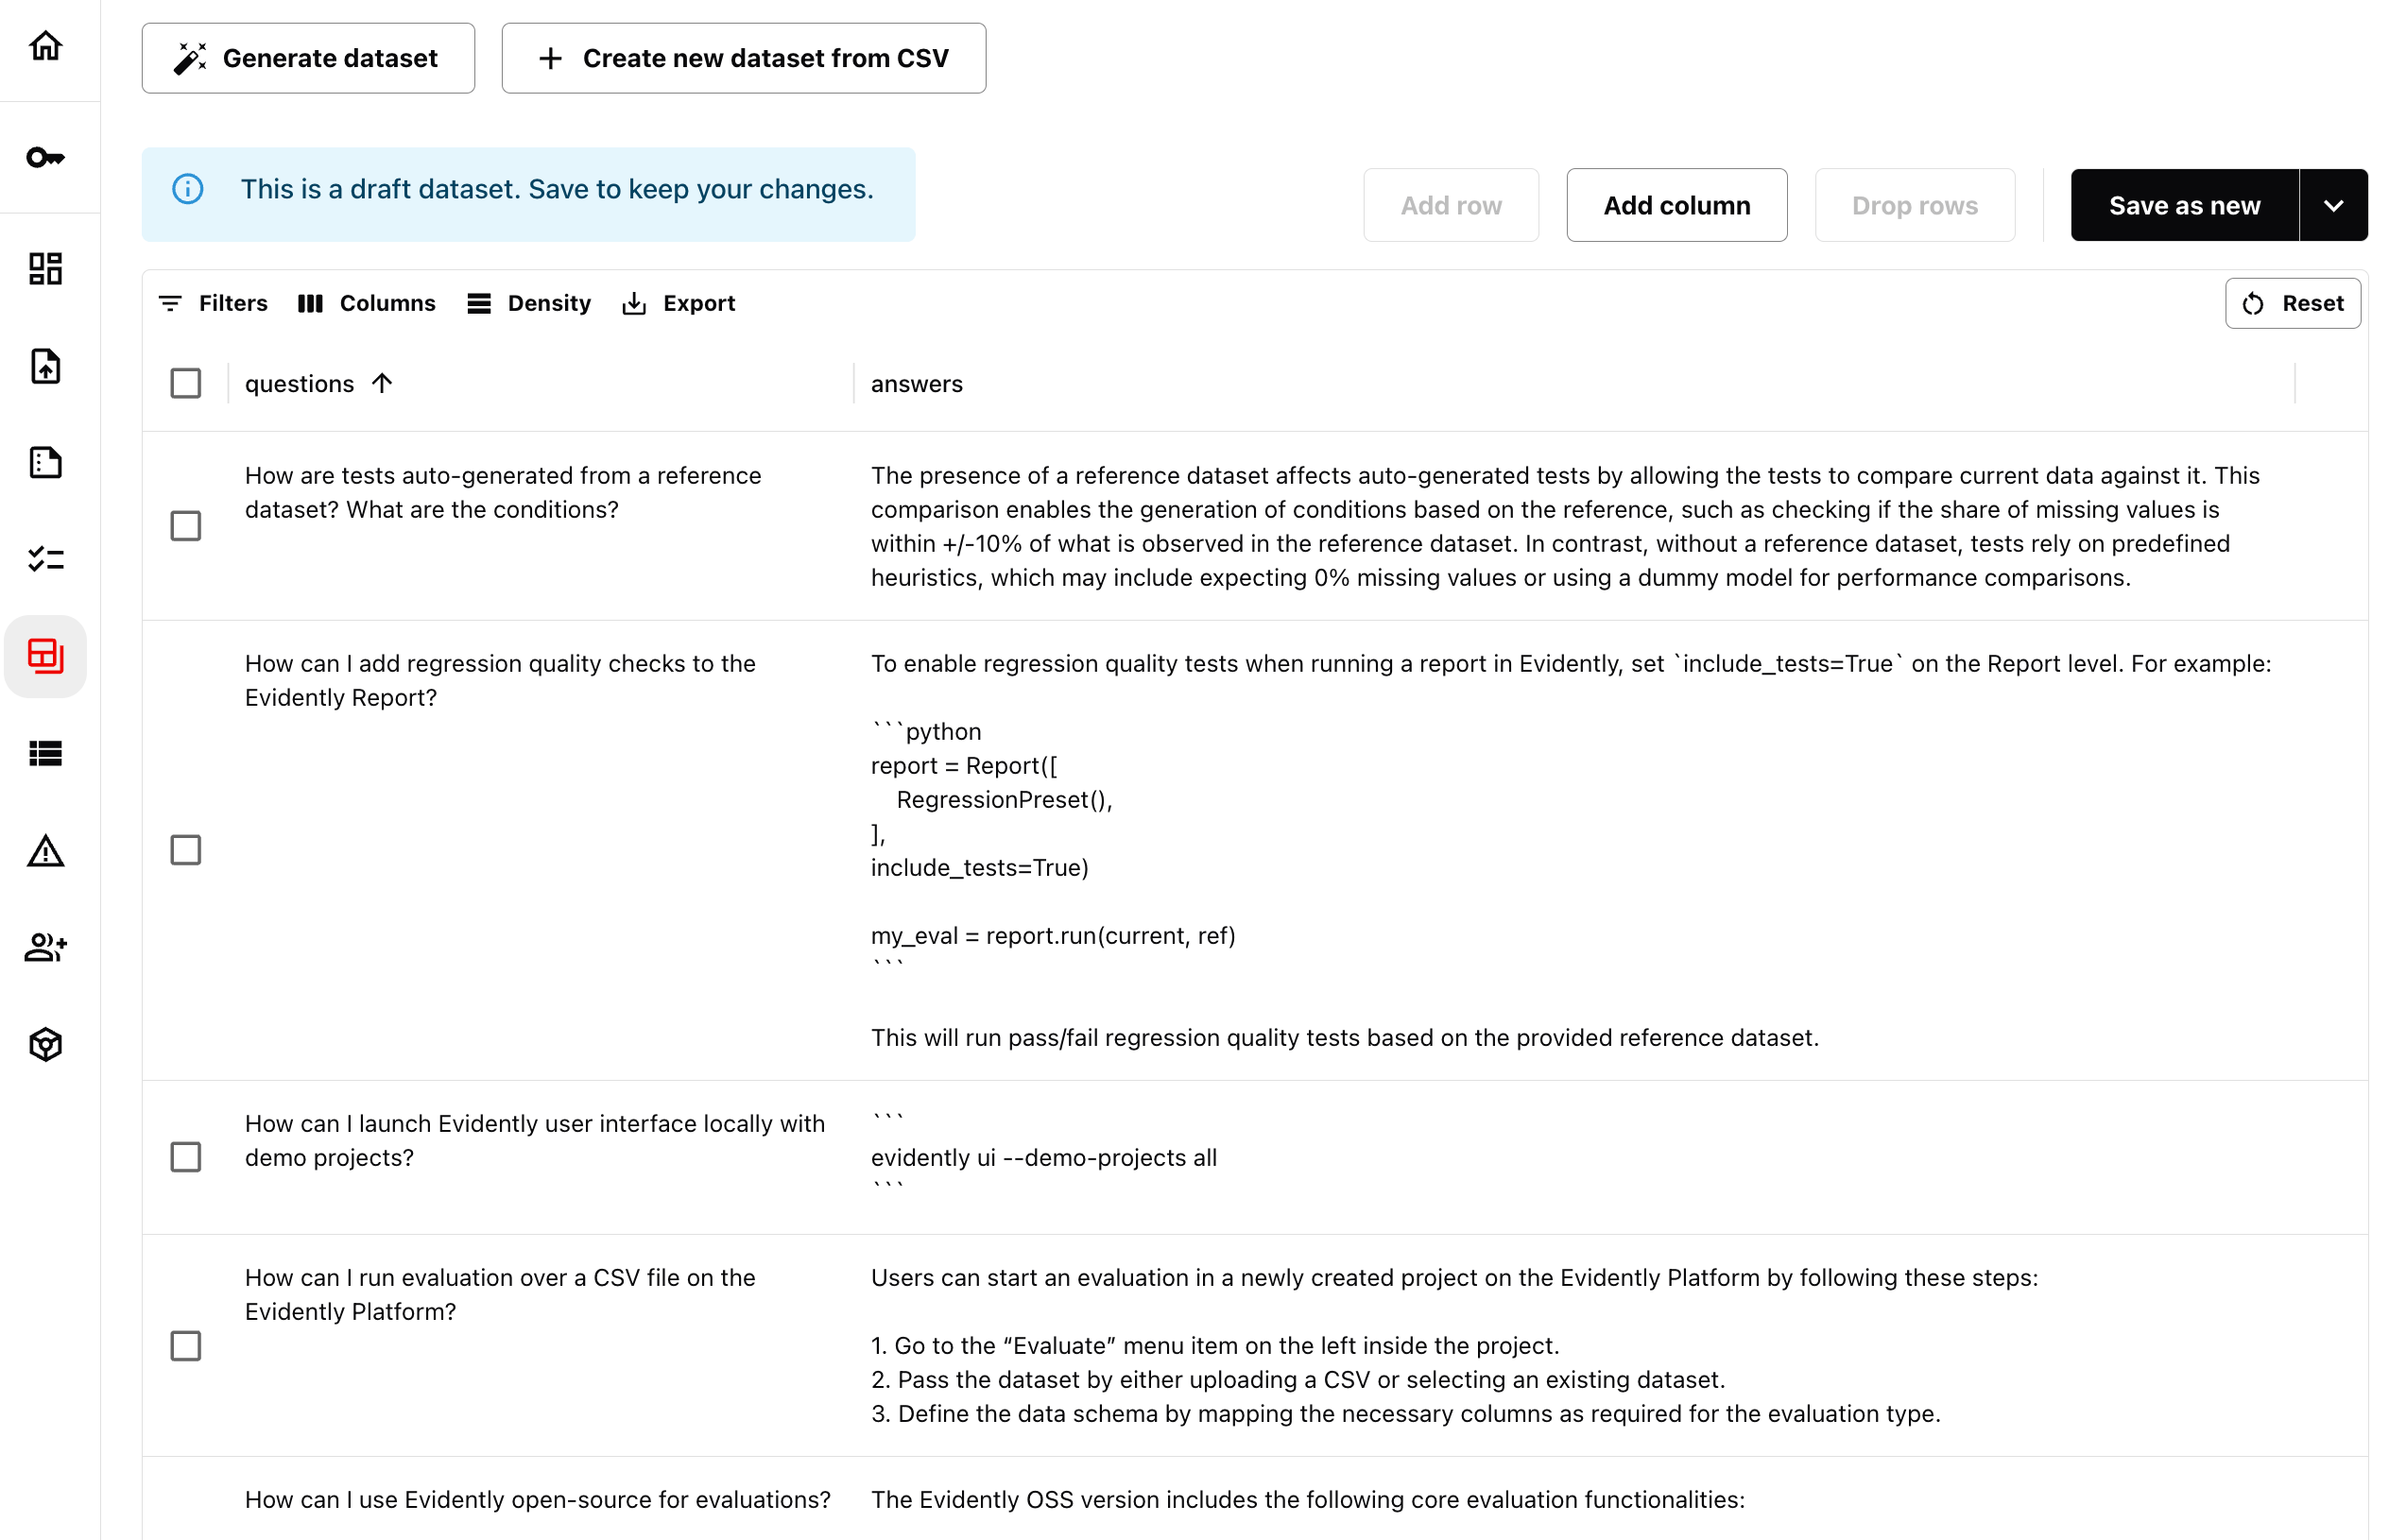Open the Density options

[529, 303]
